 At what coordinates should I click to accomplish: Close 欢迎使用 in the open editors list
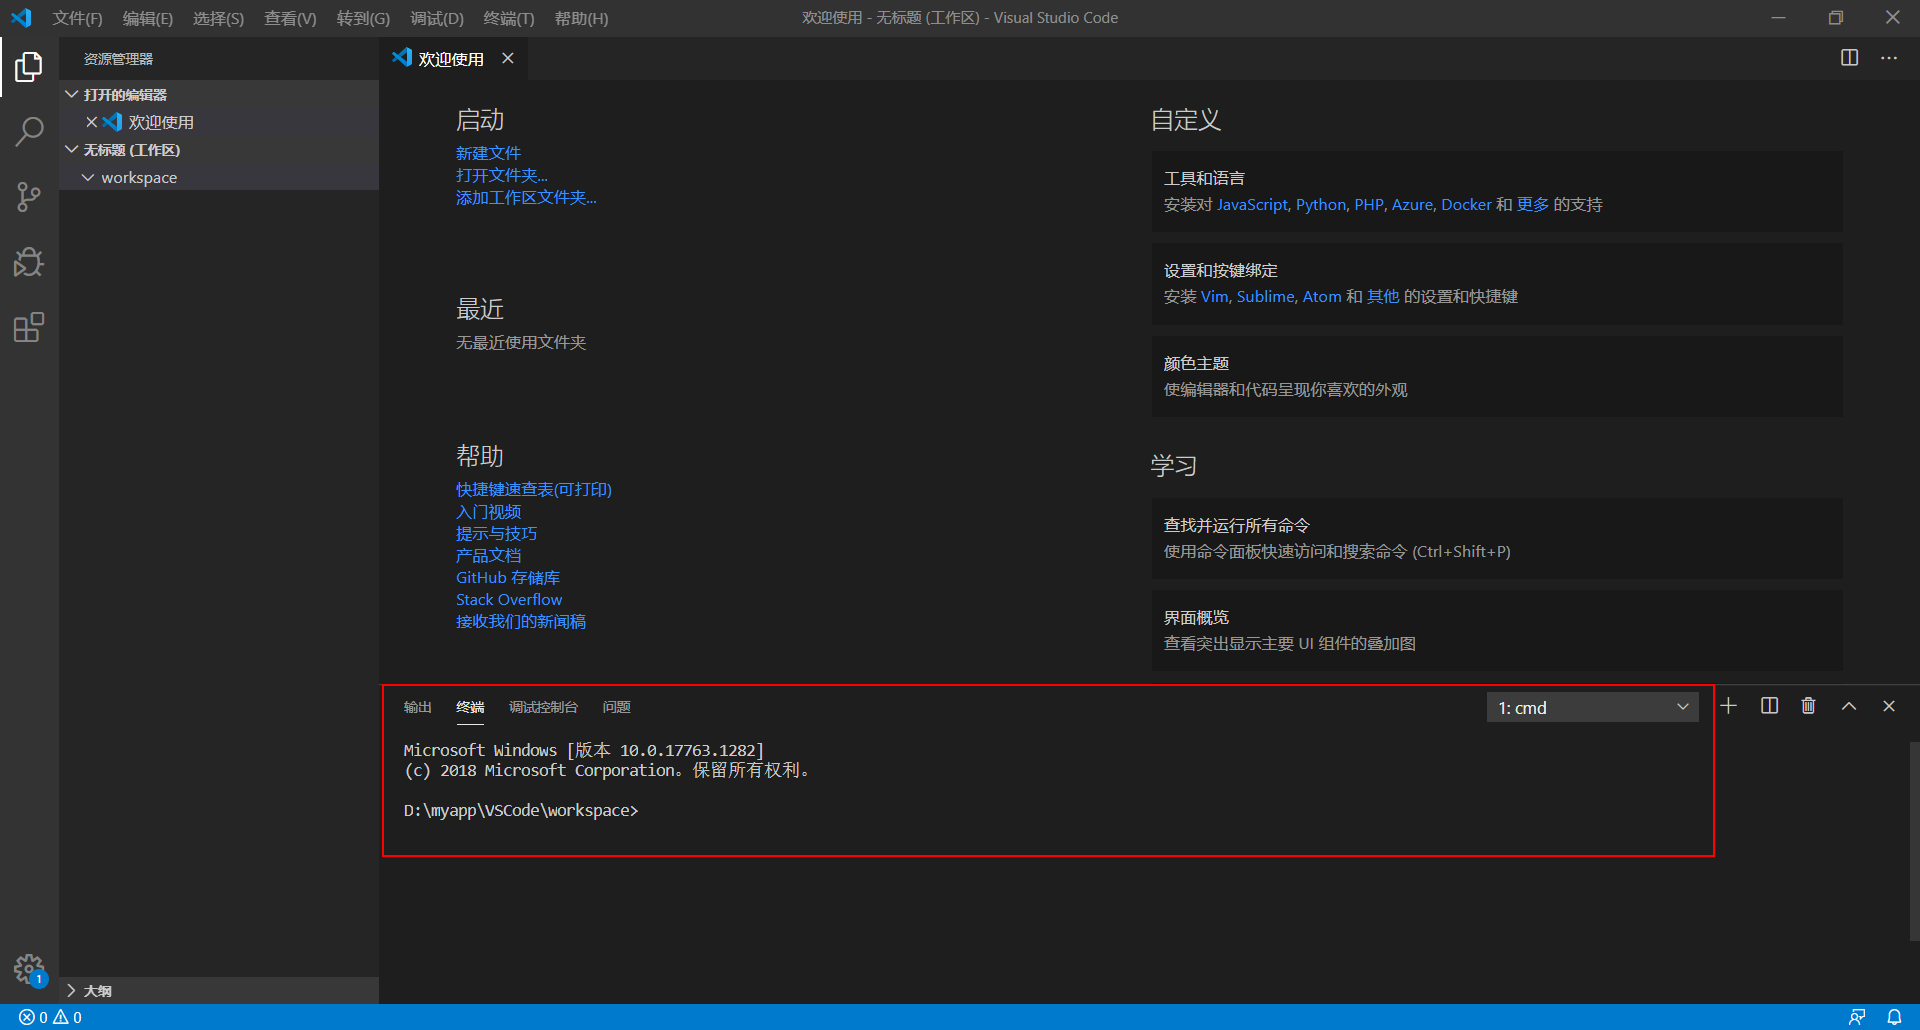coord(91,122)
